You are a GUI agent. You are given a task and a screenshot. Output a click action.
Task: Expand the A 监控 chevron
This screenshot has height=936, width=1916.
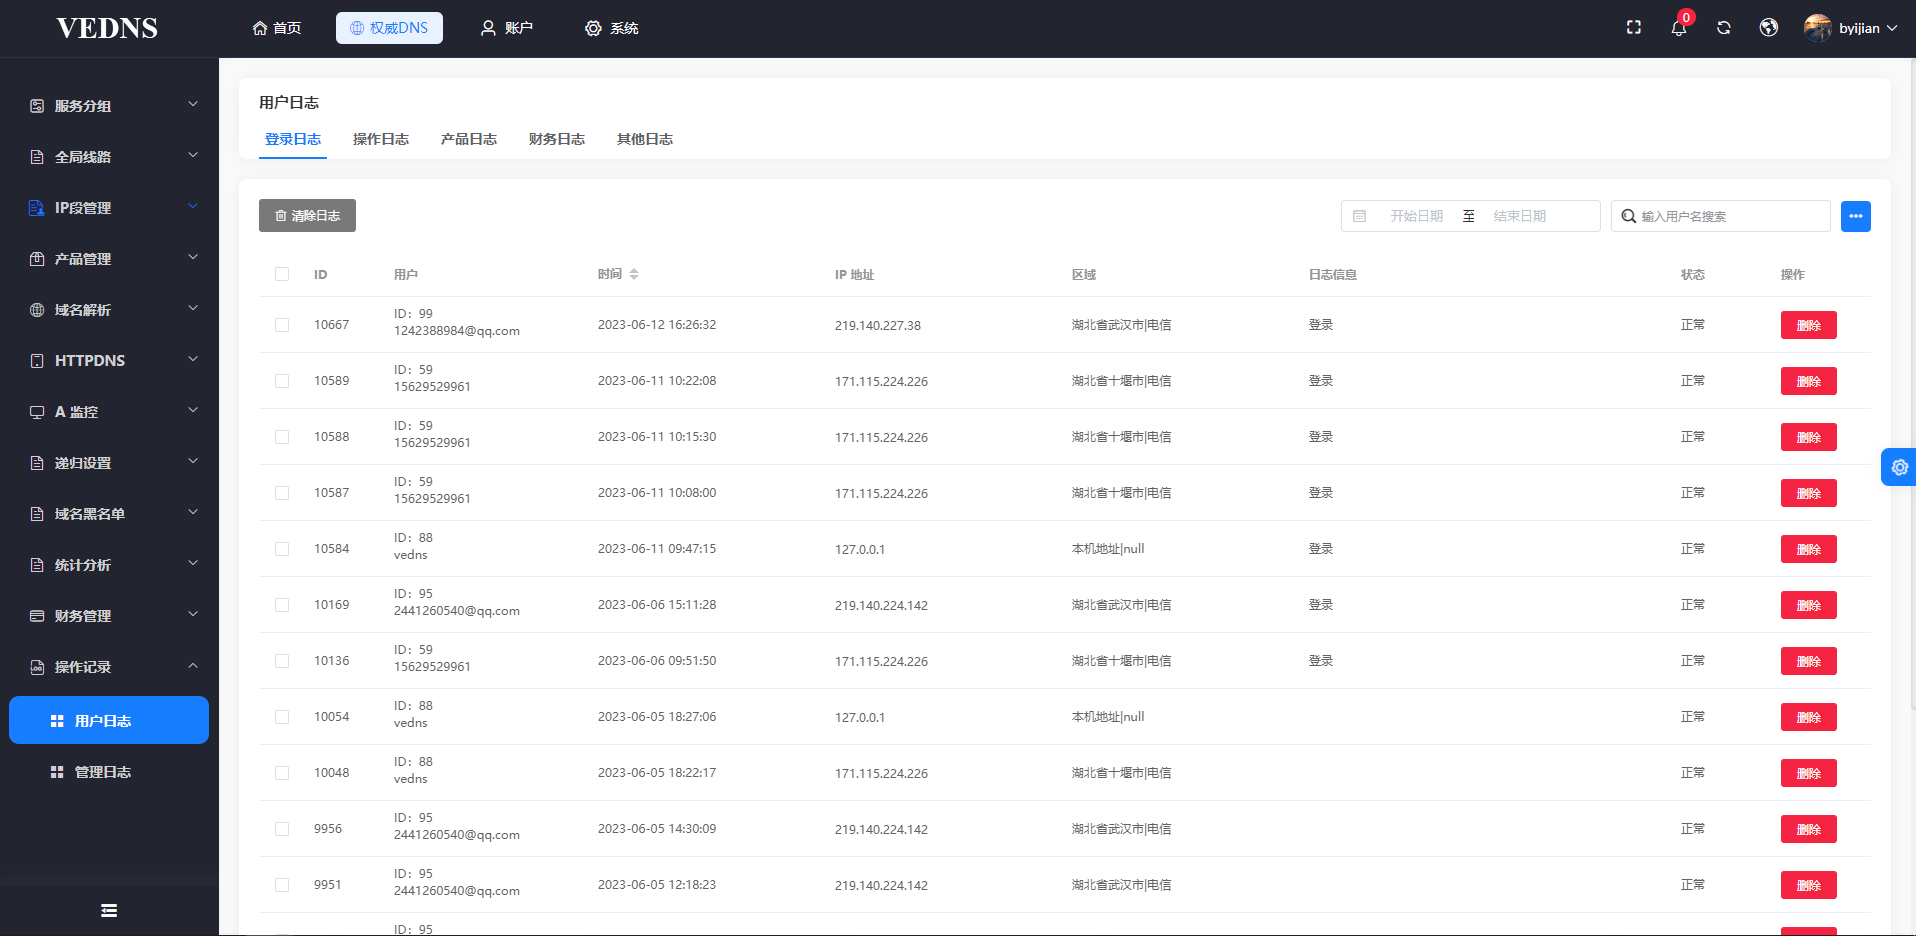193,410
